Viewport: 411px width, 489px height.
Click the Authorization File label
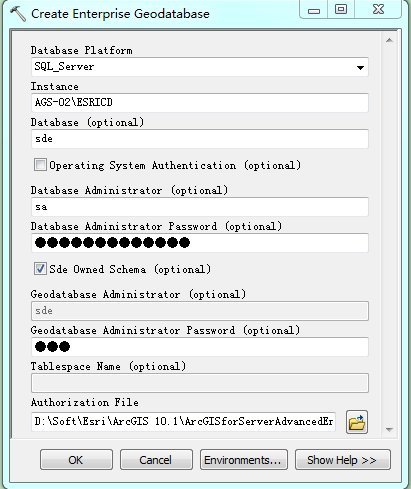coord(85,402)
